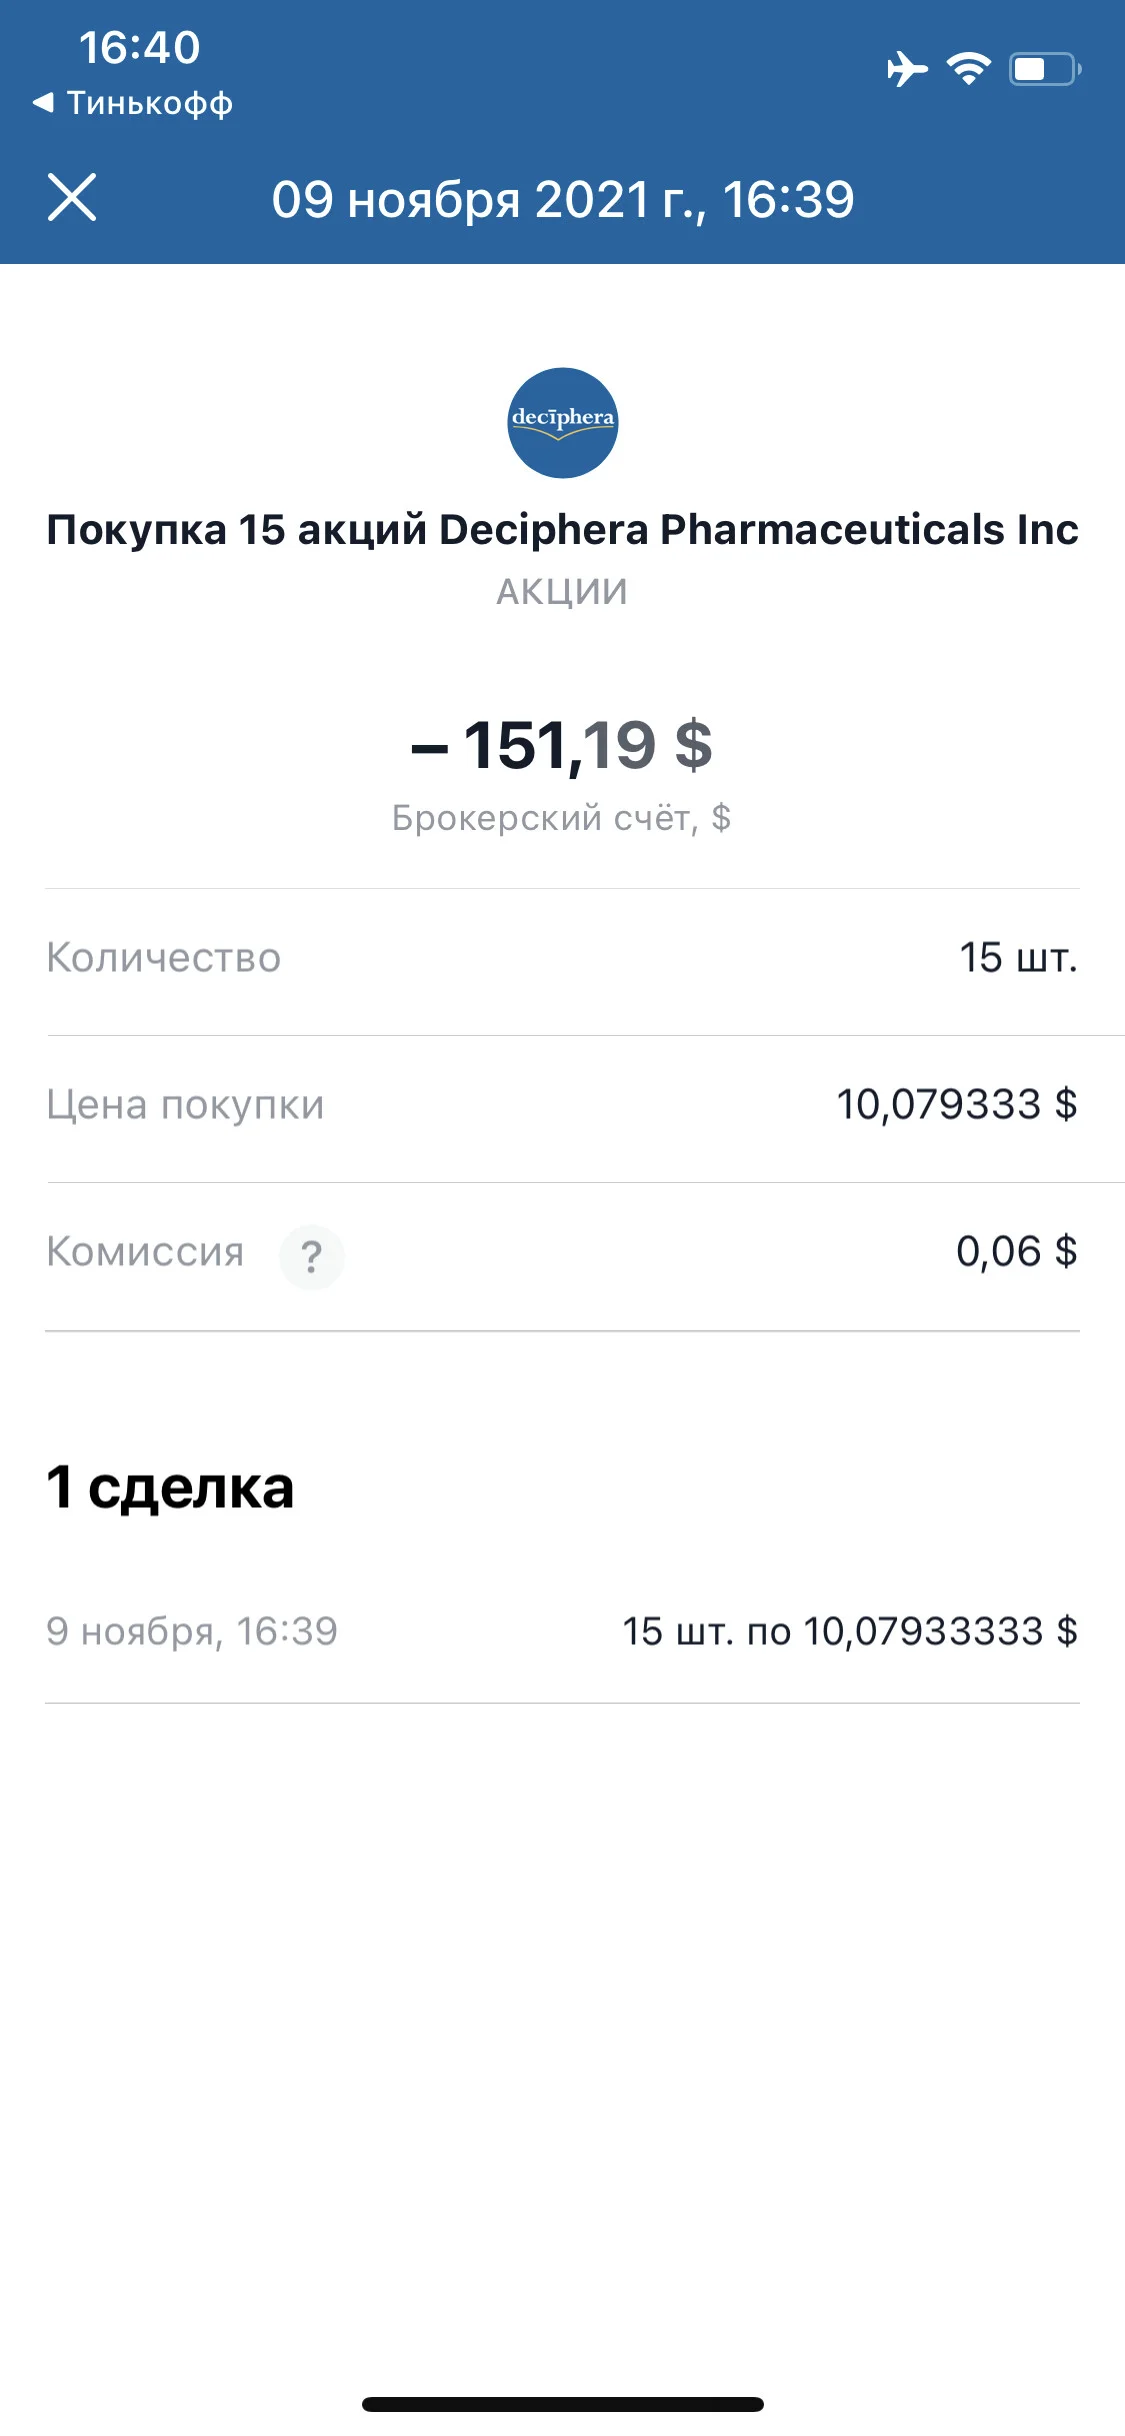Tap the Wi-Fi status icon

pyautogui.click(x=969, y=69)
